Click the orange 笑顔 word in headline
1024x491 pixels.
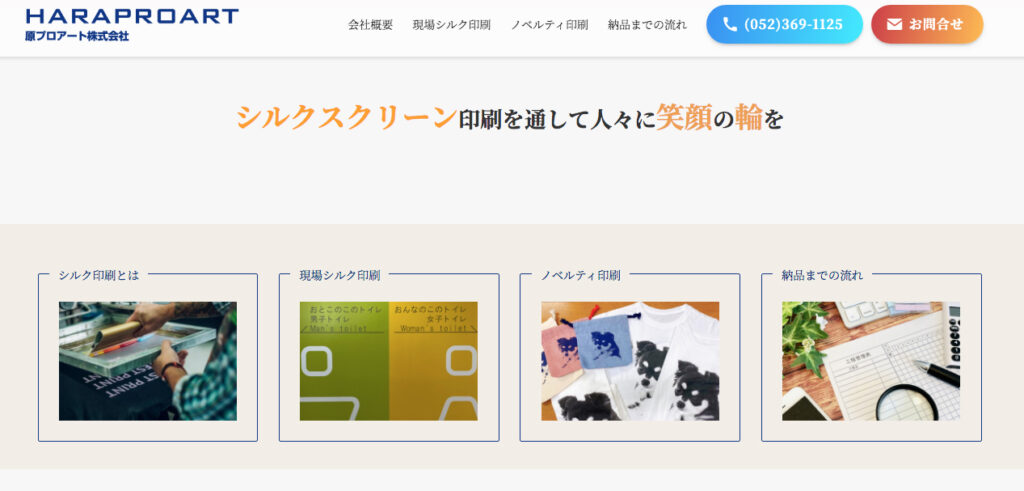[x=684, y=118]
